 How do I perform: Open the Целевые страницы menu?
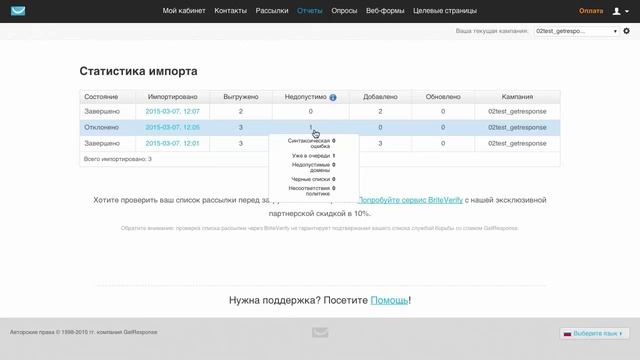[445, 11]
